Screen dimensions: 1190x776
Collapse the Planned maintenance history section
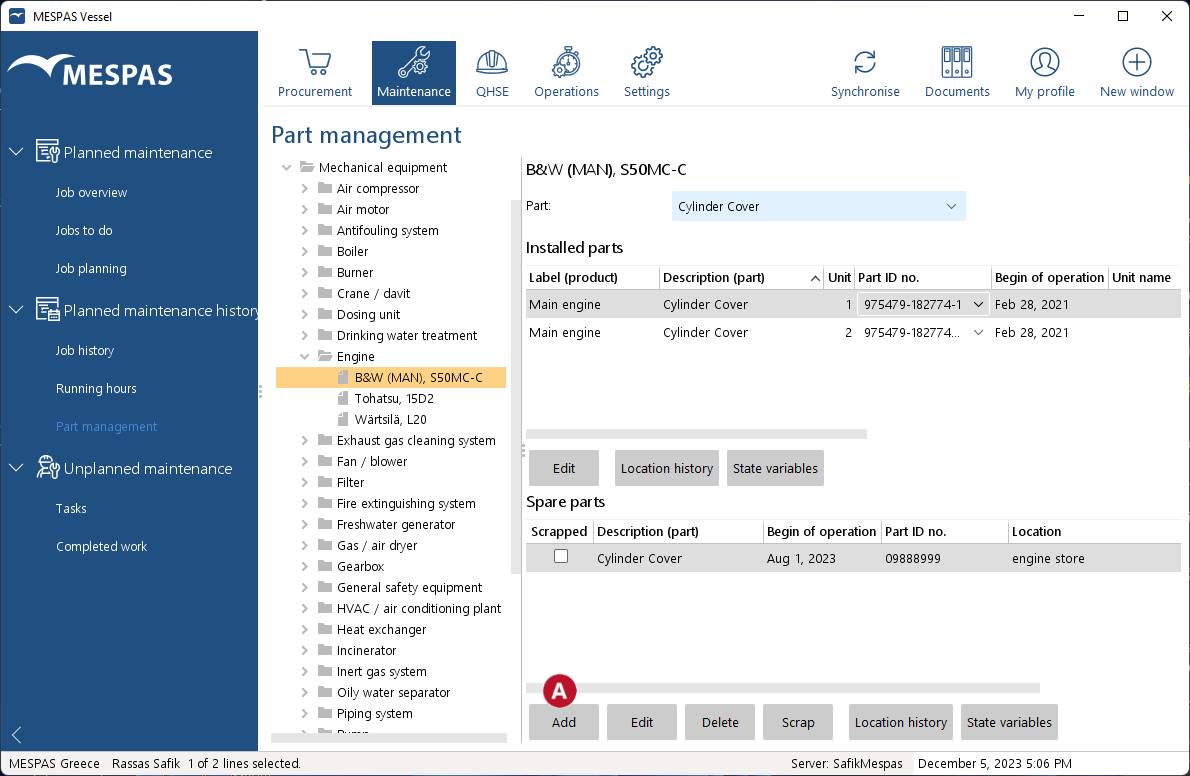click(16, 309)
